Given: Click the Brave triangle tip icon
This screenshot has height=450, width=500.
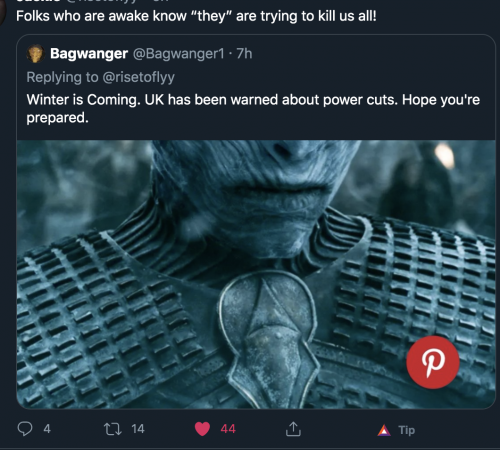Looking at the screenshot, I should click(x=384, y=430).
